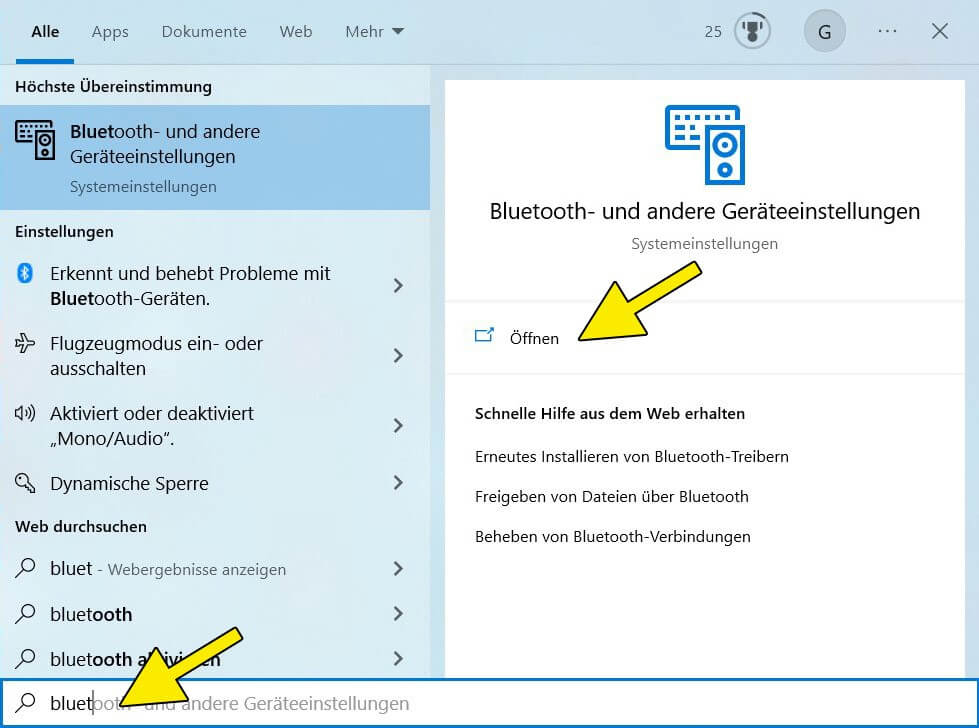
Task: Click the Systemeinstellungen label in preview pane
Action: click(x=704, y=243)
